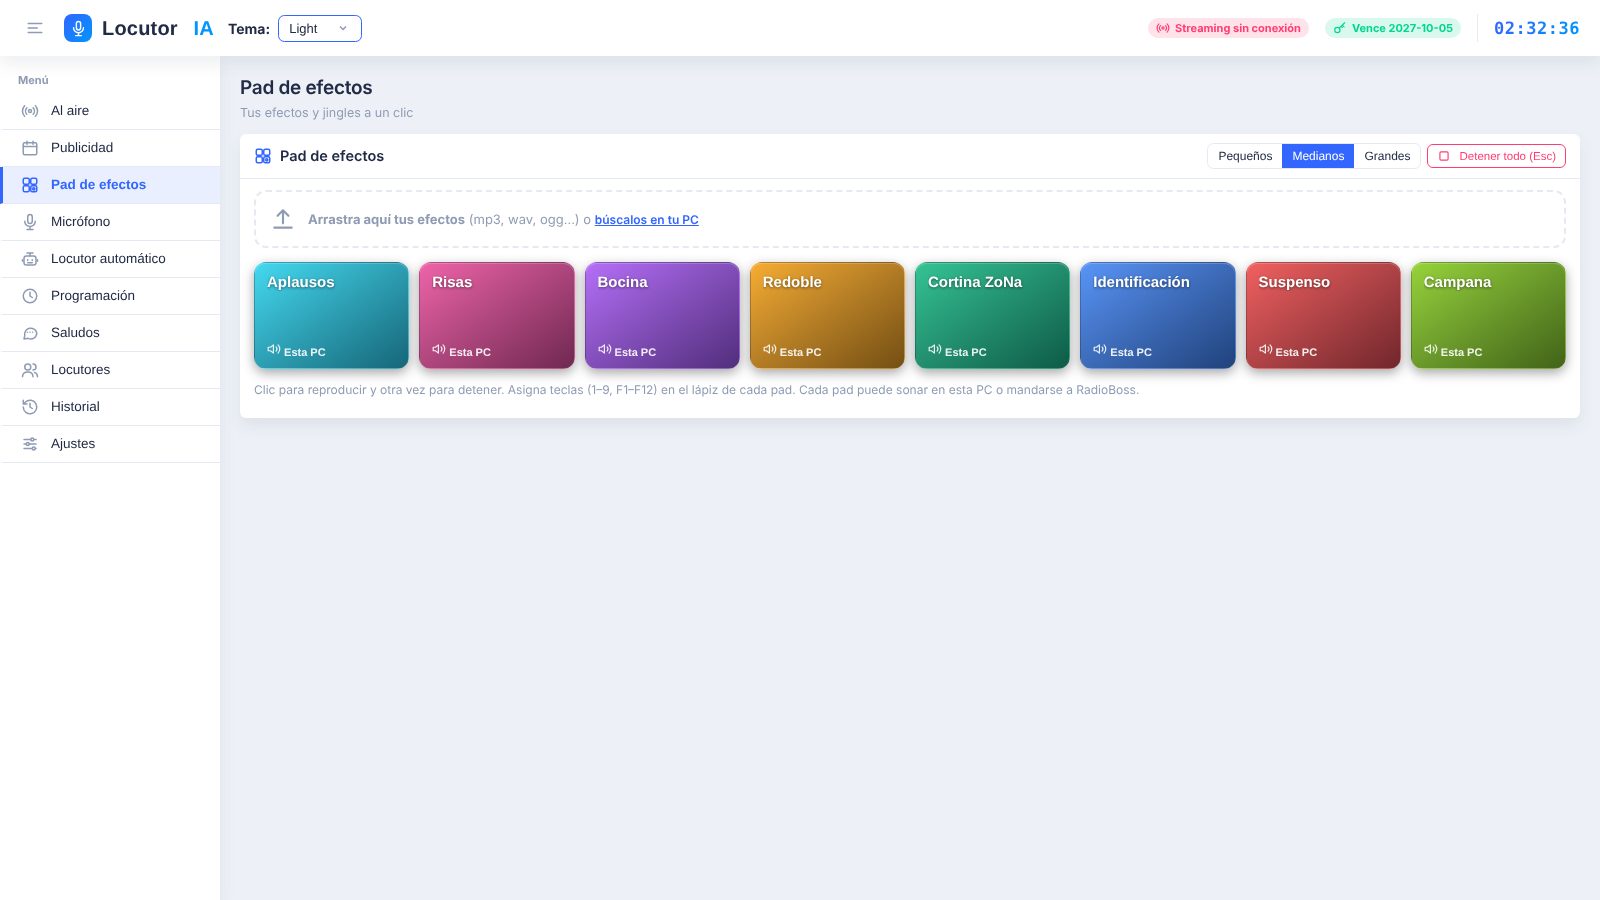Click the speaker icon on Redoble pad
This screenshot has width=1600, height=900.
pos(769,350)
